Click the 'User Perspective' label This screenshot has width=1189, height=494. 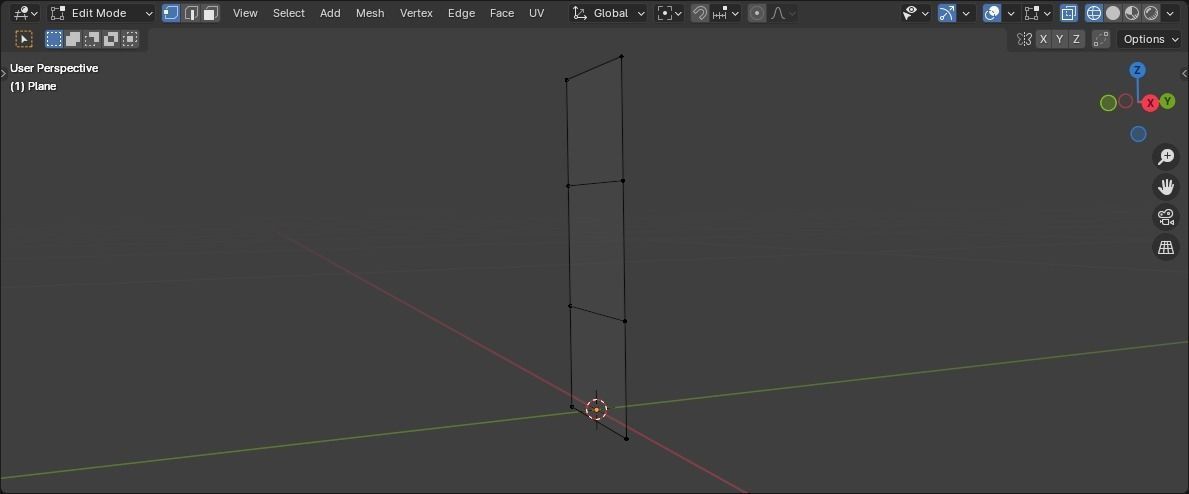coord(54,68)
